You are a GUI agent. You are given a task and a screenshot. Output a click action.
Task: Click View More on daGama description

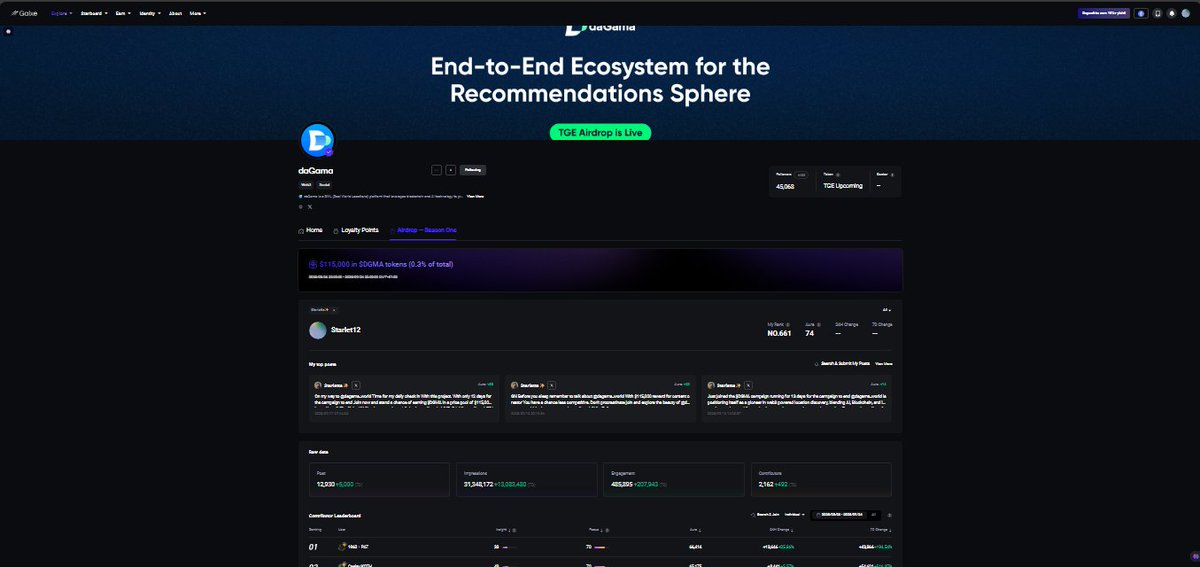pyautogui.click(x=475, y=196)
